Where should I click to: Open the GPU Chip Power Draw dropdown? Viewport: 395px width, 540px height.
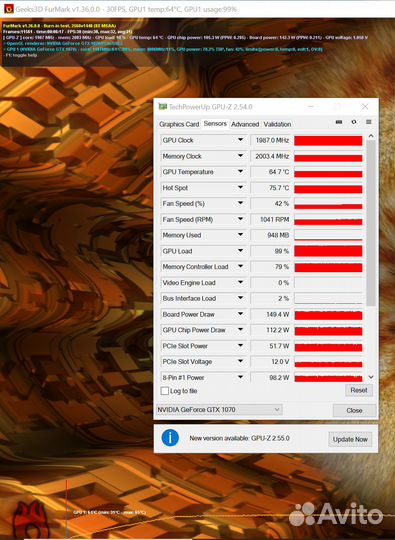(240, 330)
